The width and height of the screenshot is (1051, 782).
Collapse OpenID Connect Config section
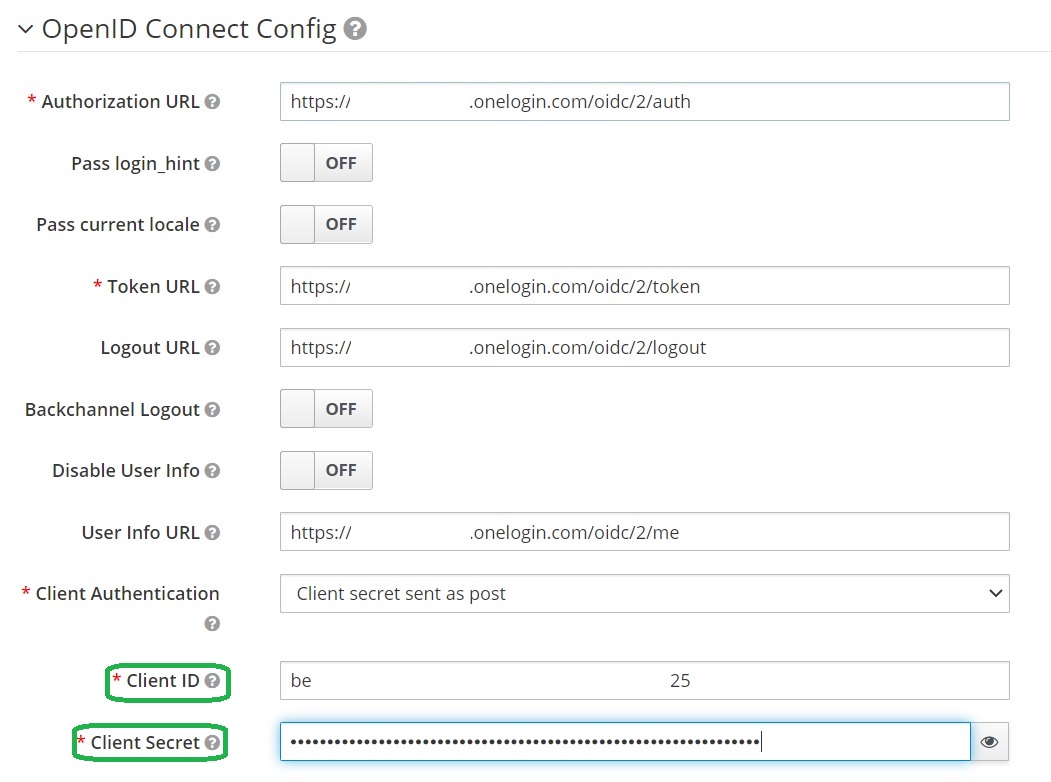click(x=25, y=30)
